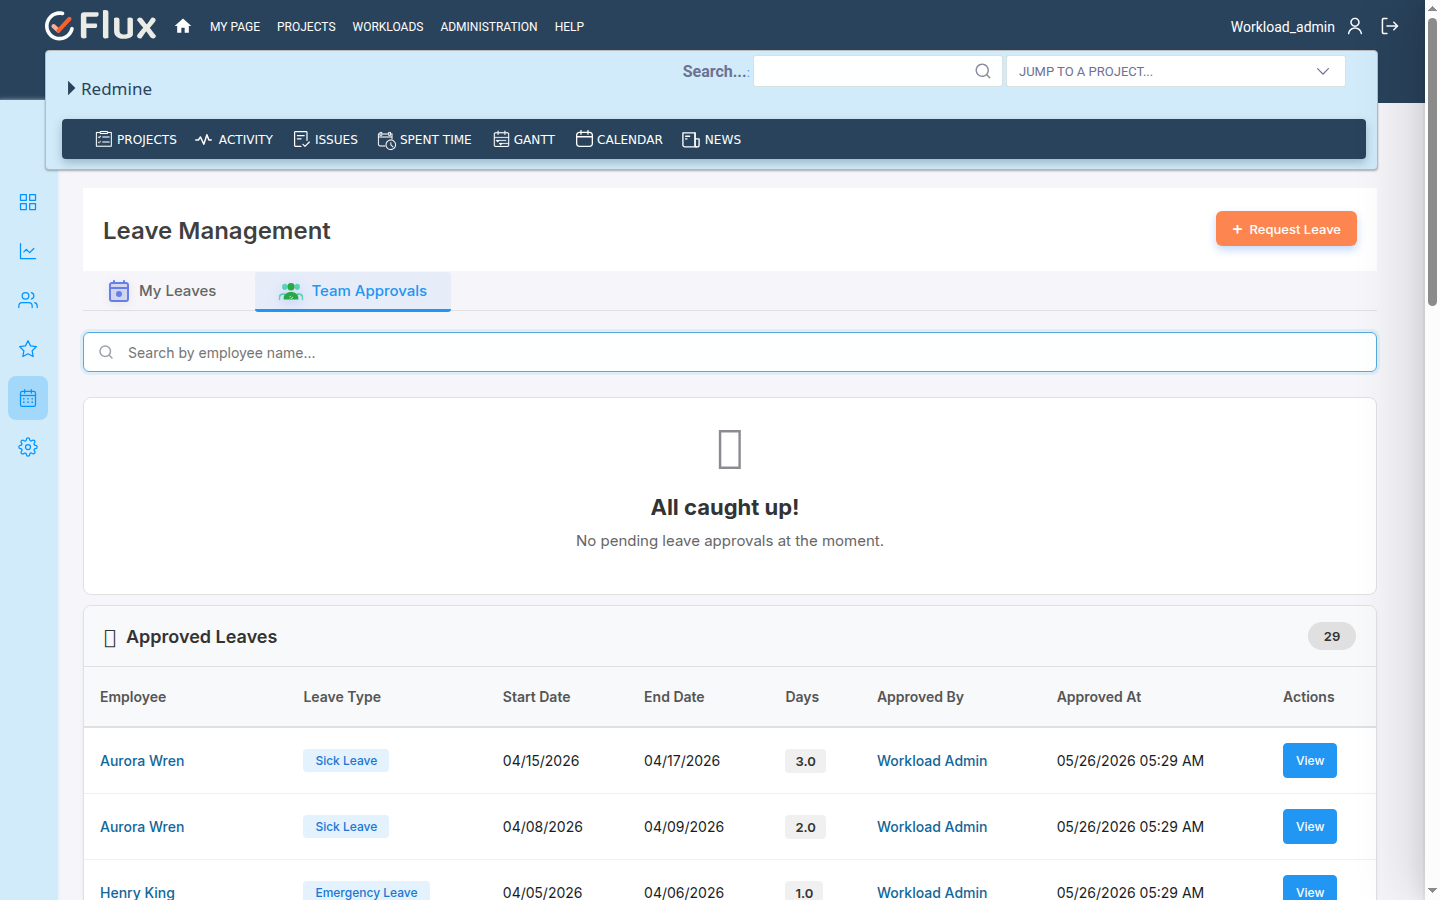View Aurora Wren 04/08/2026 leave
This screenshot has width=1440, height=900.
(x=1310, y=827)
